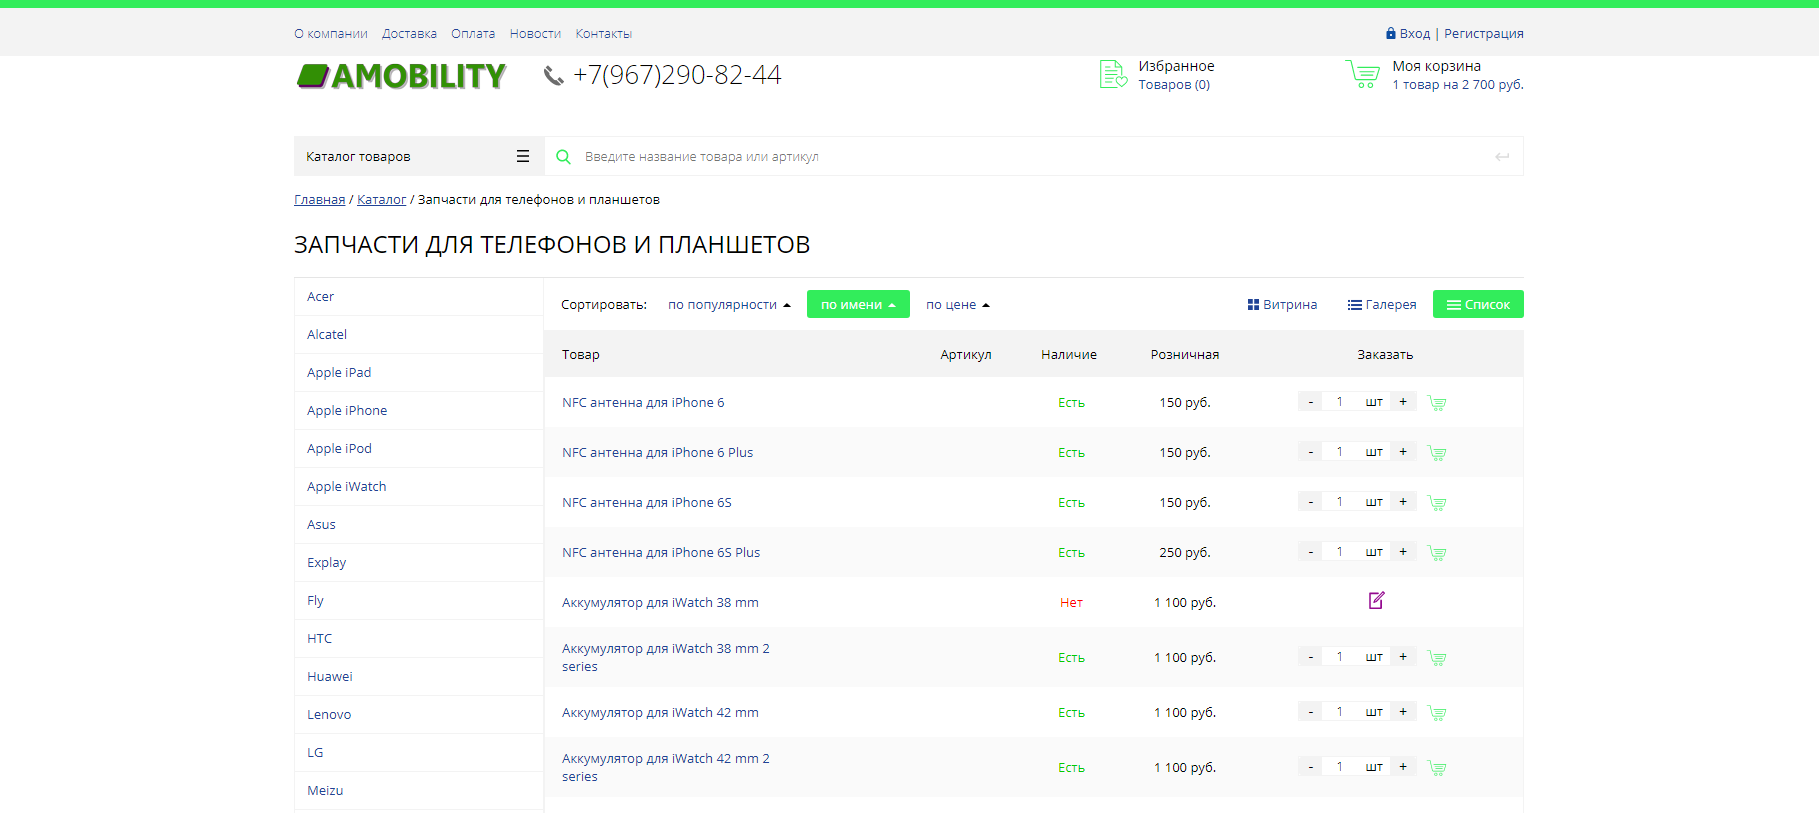
Task: Open Доставка page
Action: (409, 34)
